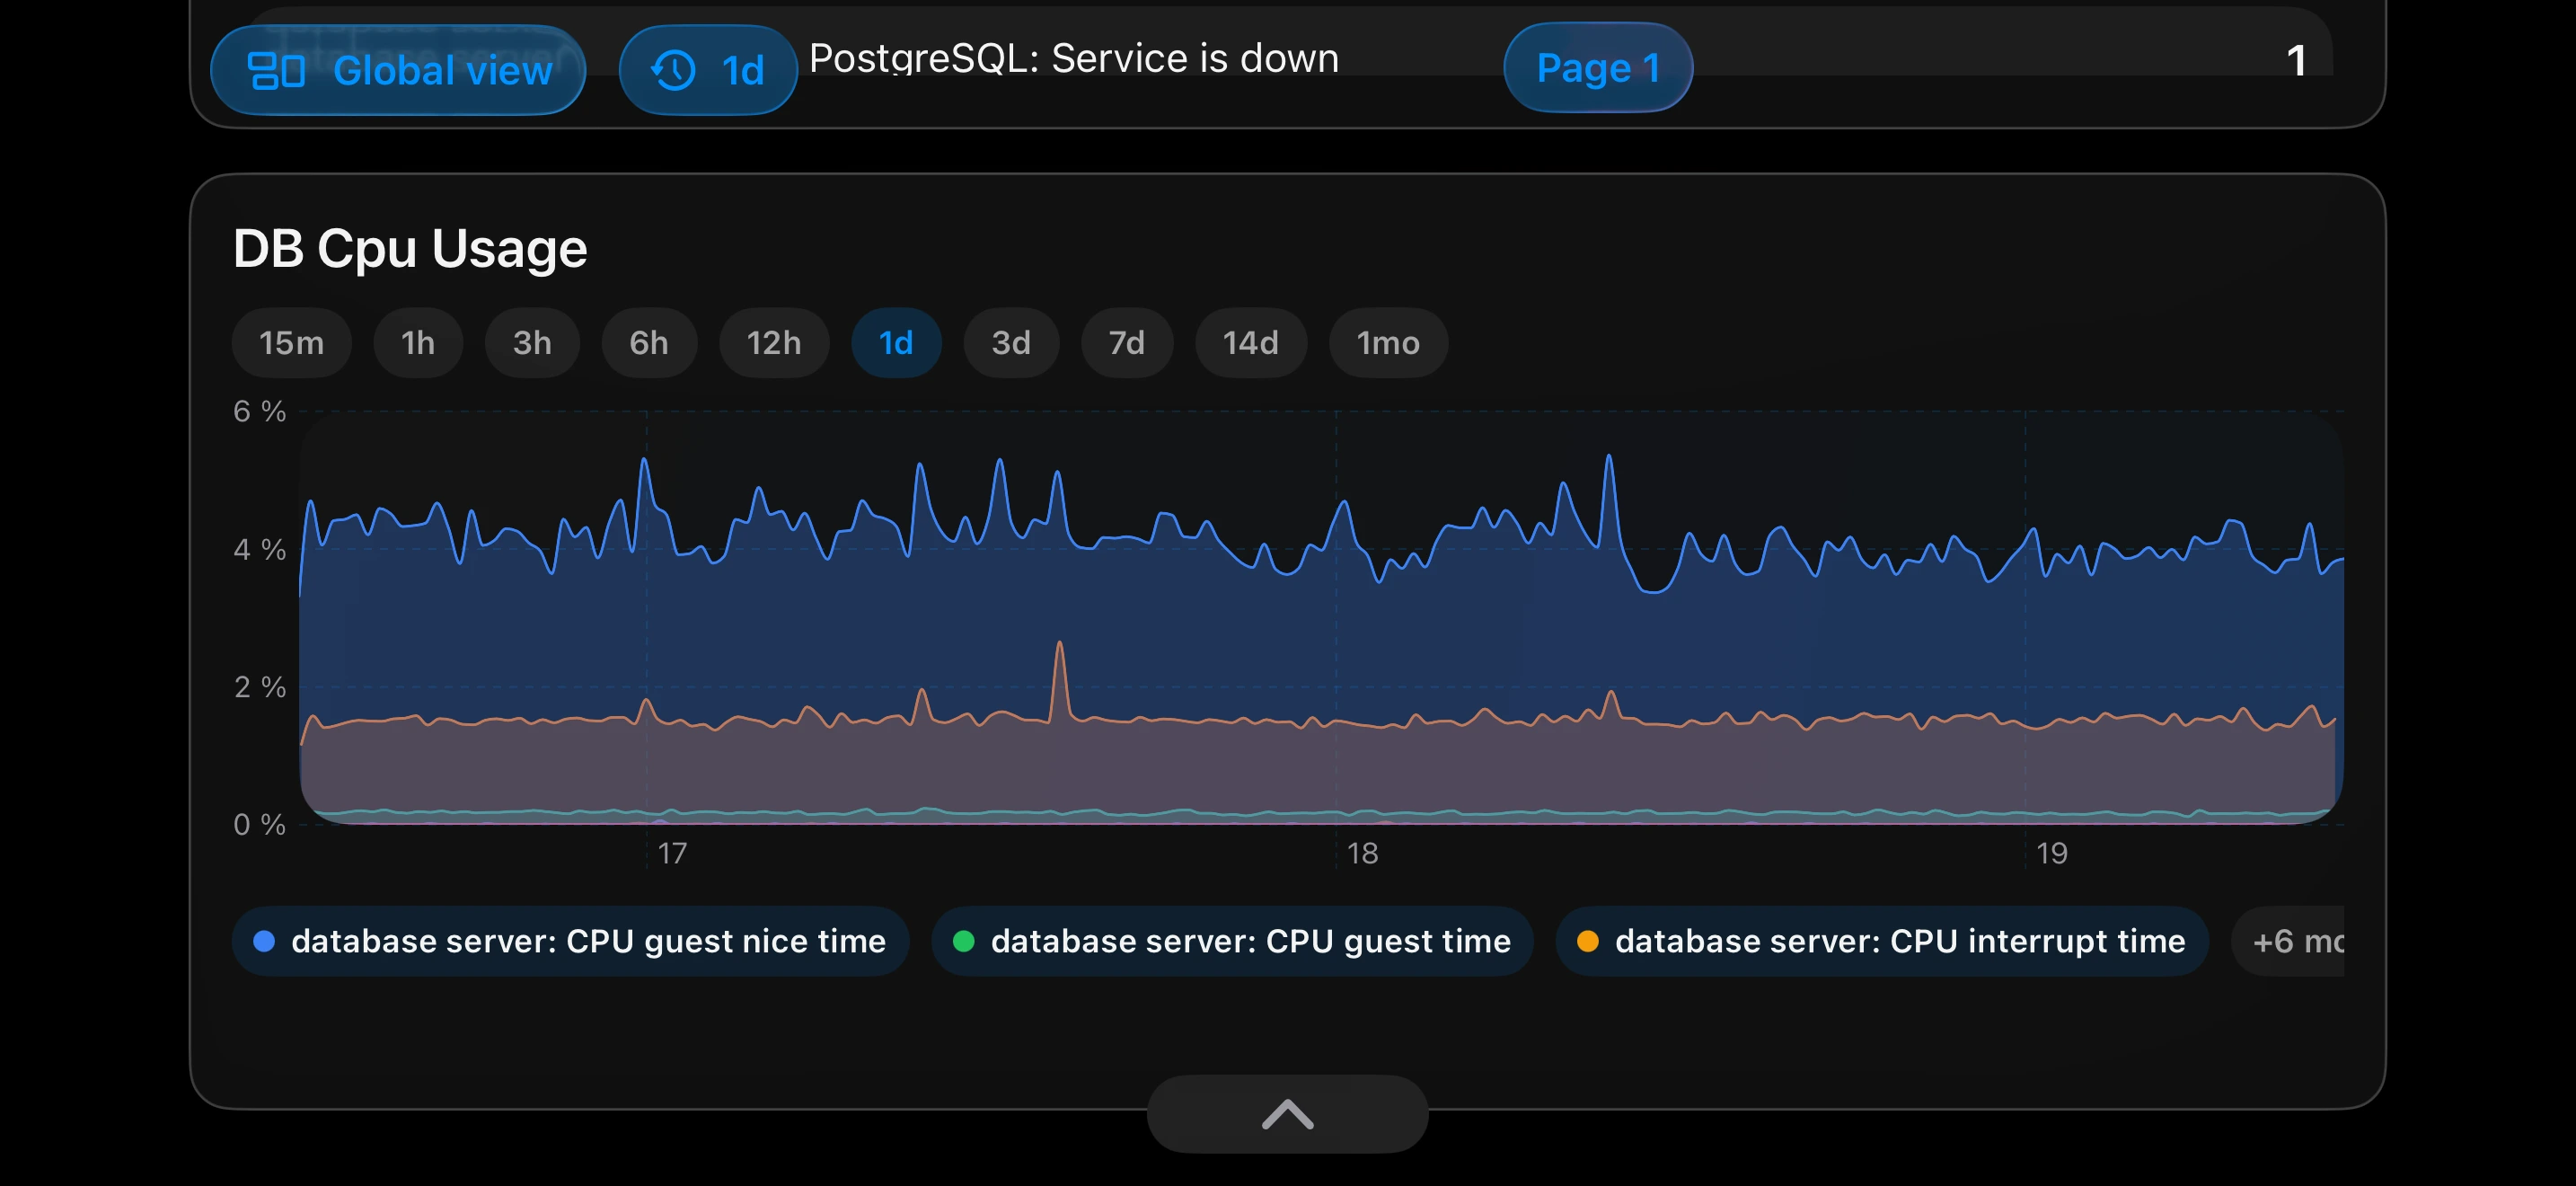The height and width of the screenshot is (1186, 2576).
Task: Click the green dot for CPU guest time
Action: pyautogui.click(x=963, y=940)
